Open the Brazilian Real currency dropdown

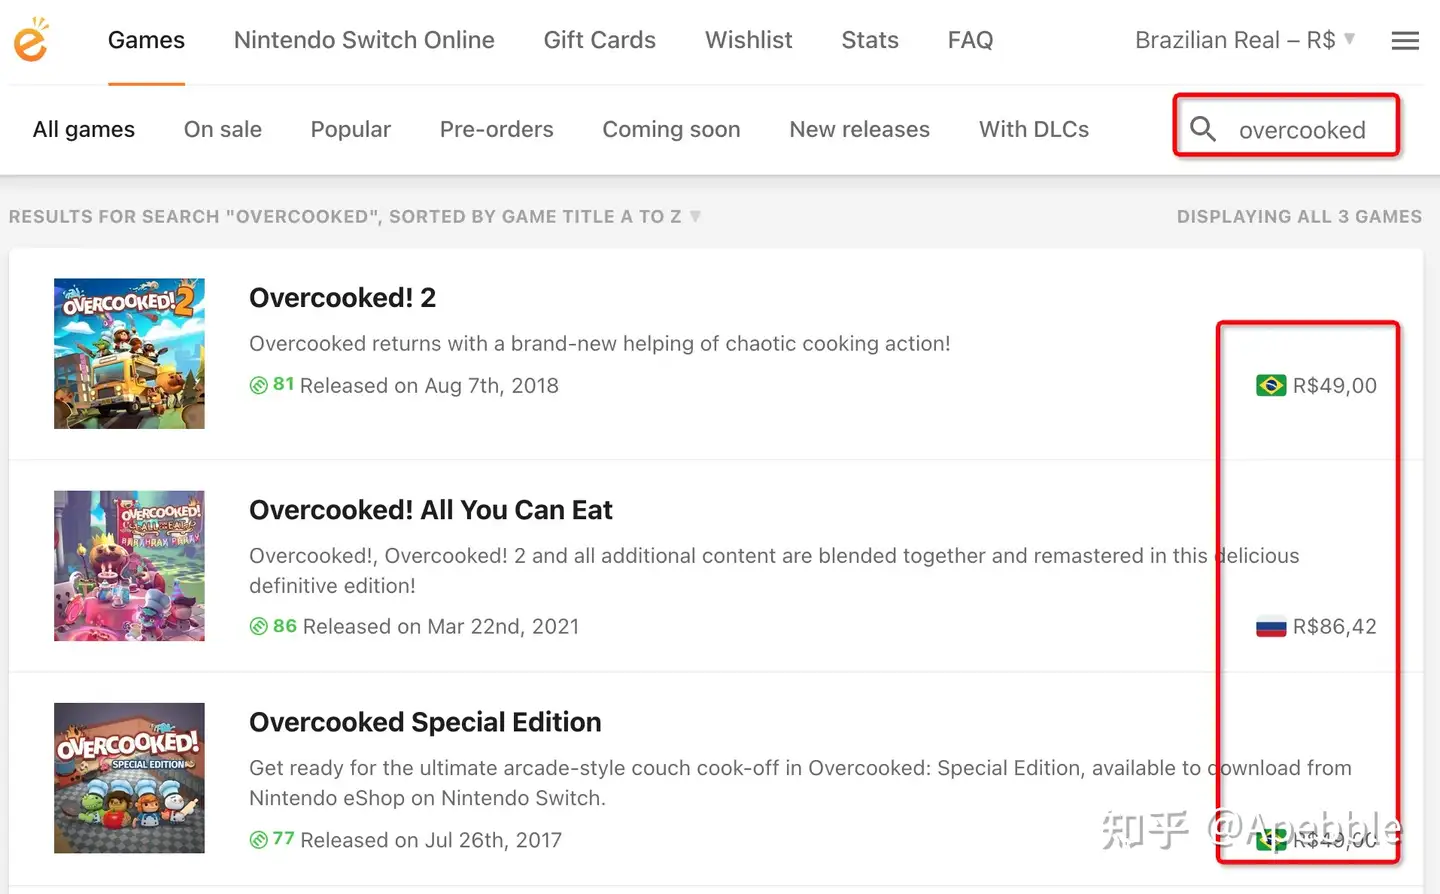[x=1245, y=40]
